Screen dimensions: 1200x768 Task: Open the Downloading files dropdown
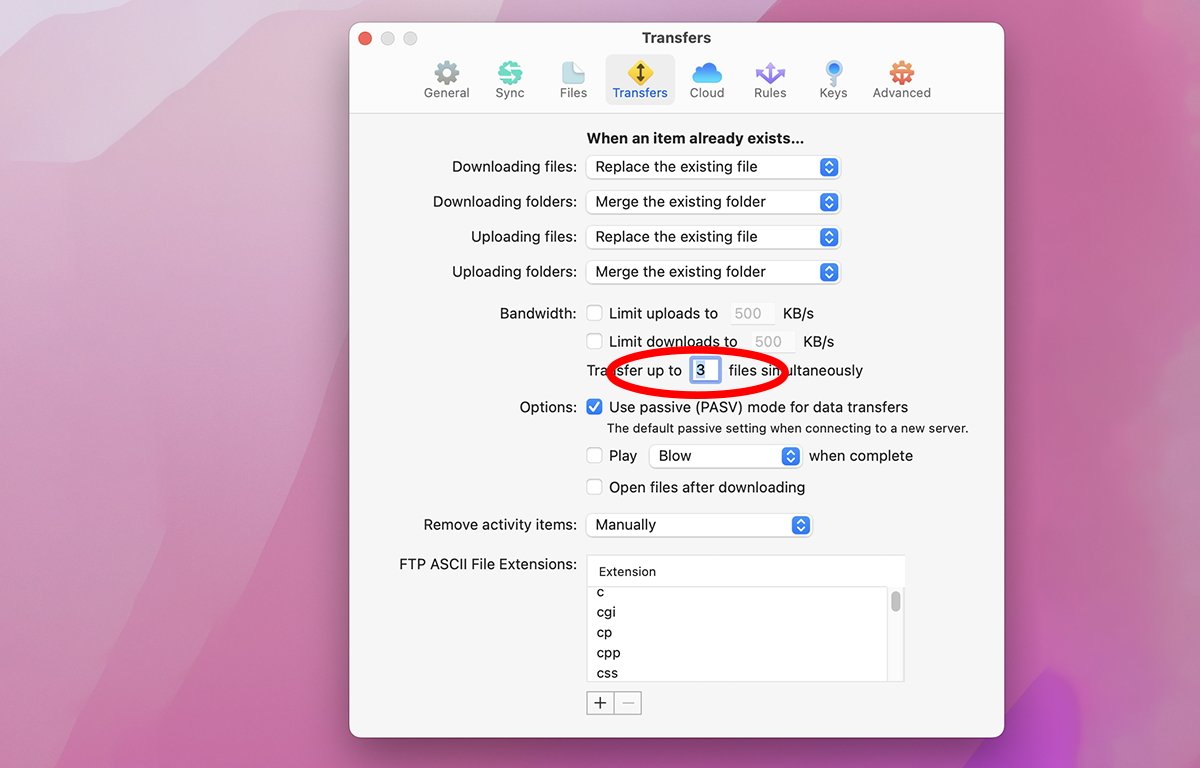[713, 167]
